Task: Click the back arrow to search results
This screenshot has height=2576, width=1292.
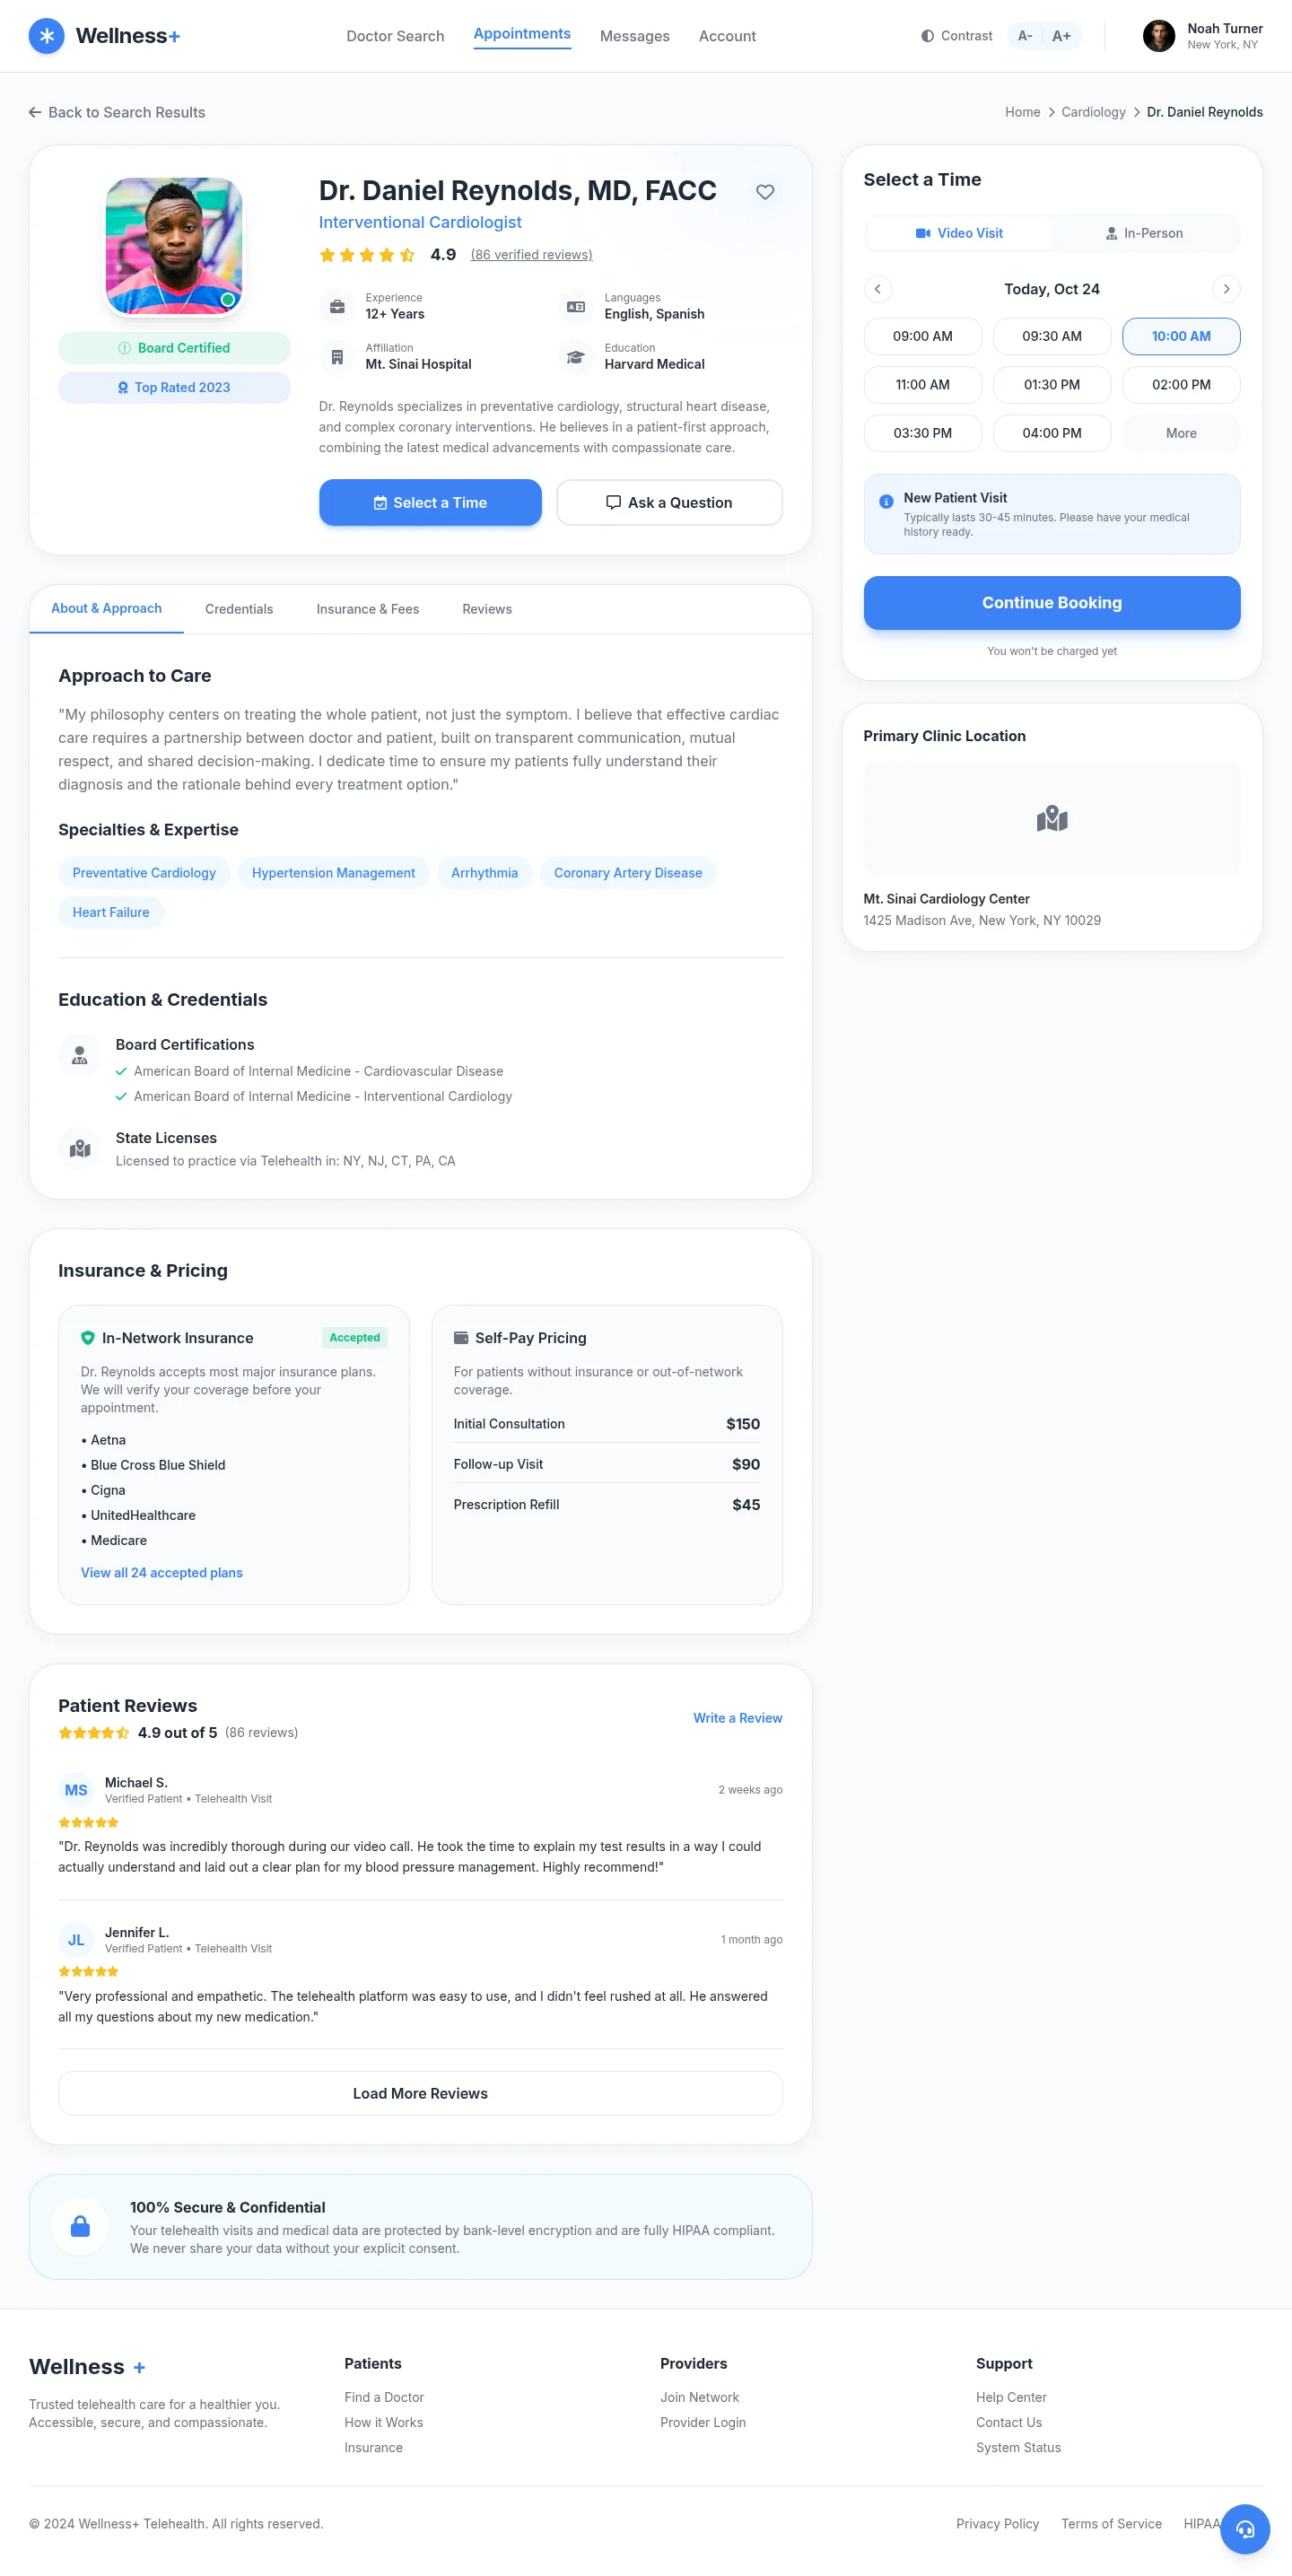Action: [35, 112]
